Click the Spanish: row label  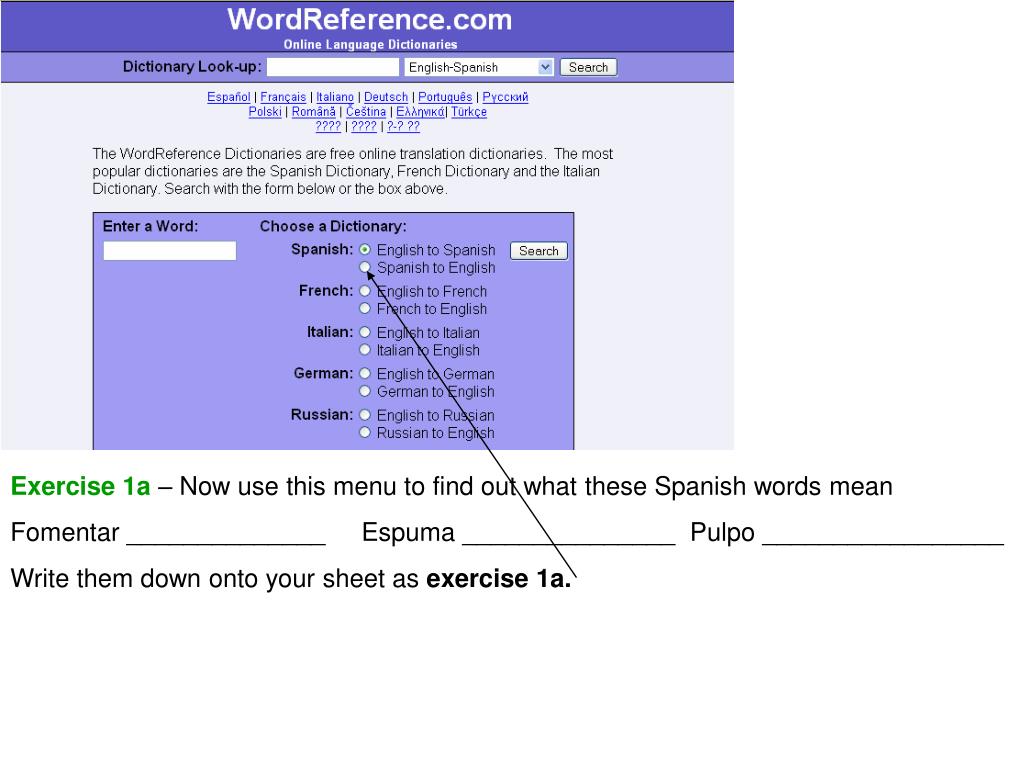click(x=322, y=249)
